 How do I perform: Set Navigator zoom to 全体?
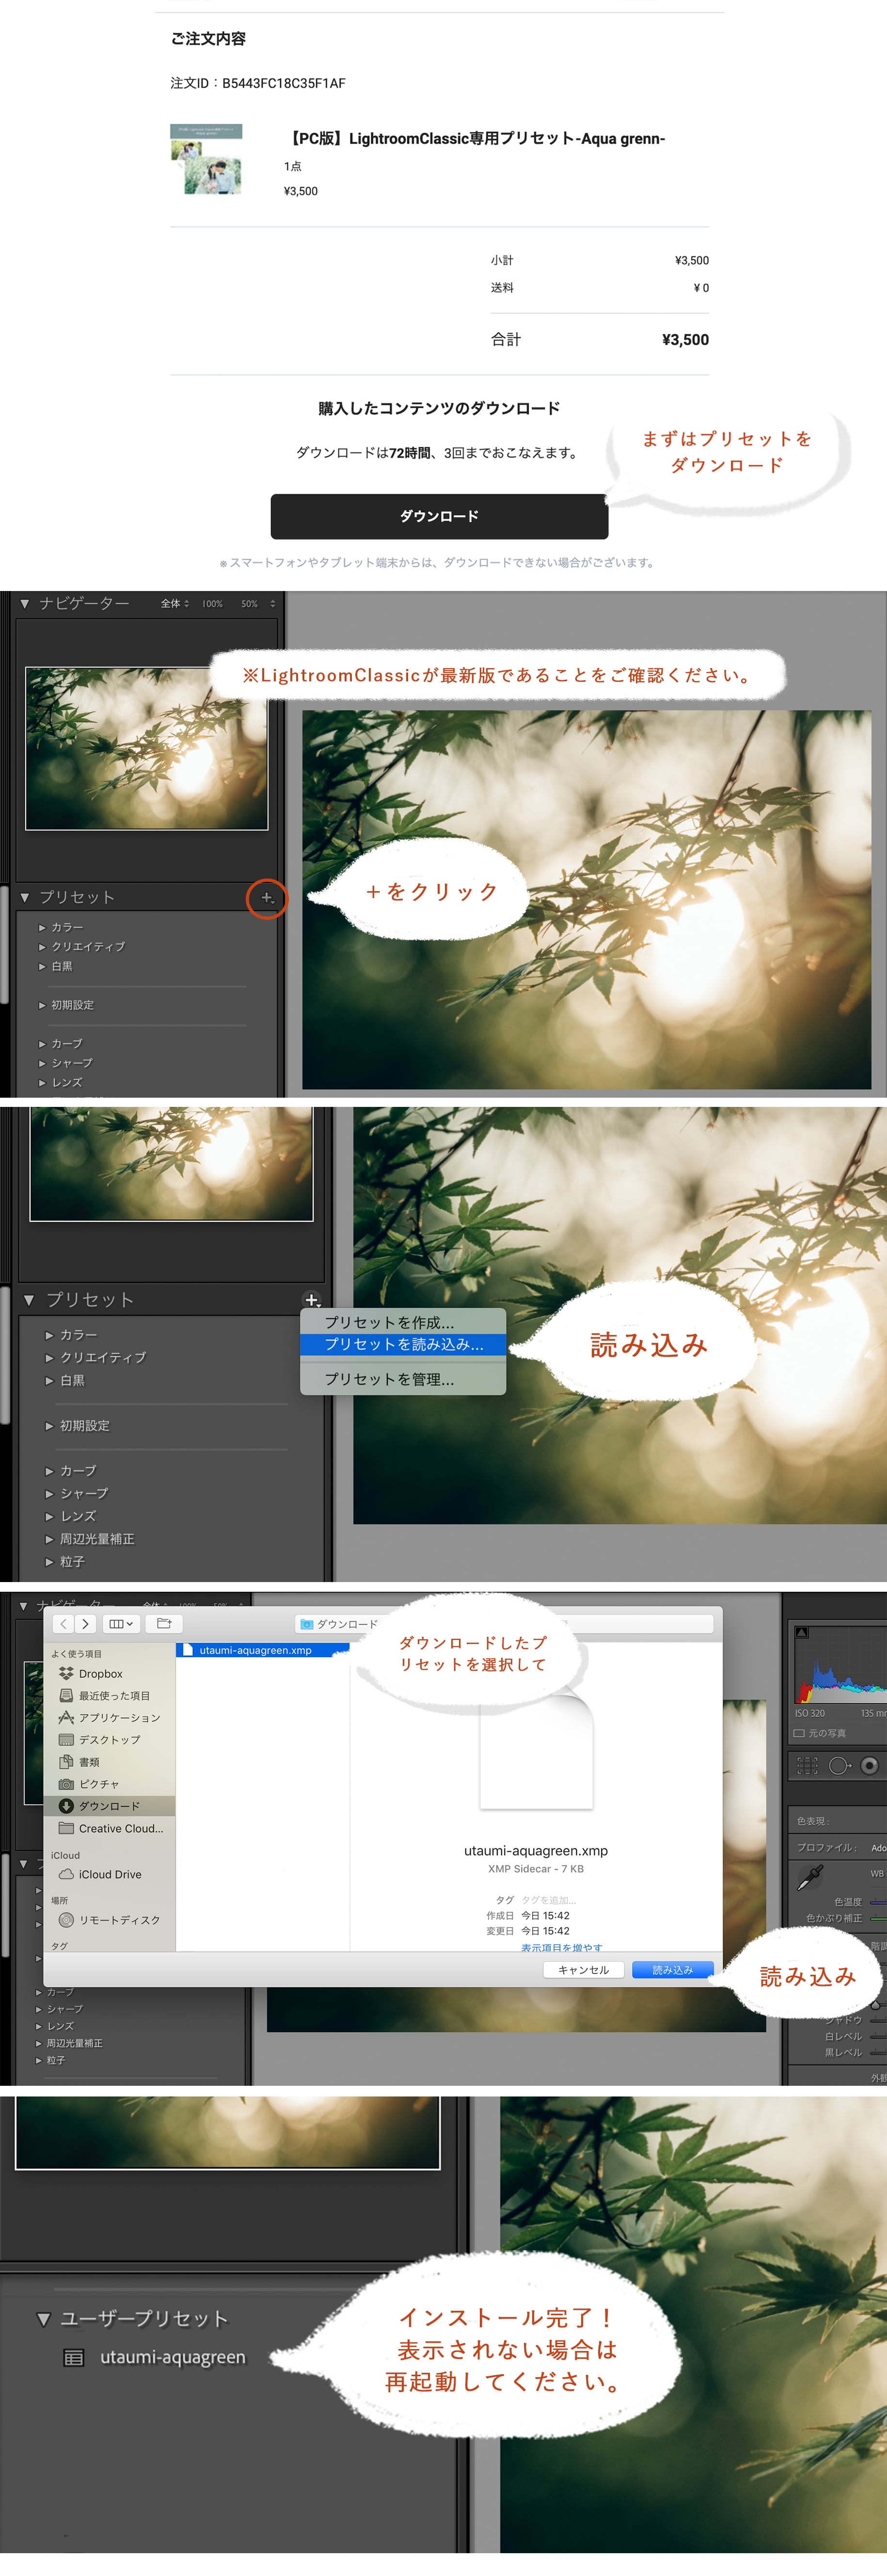pos(171,604)
